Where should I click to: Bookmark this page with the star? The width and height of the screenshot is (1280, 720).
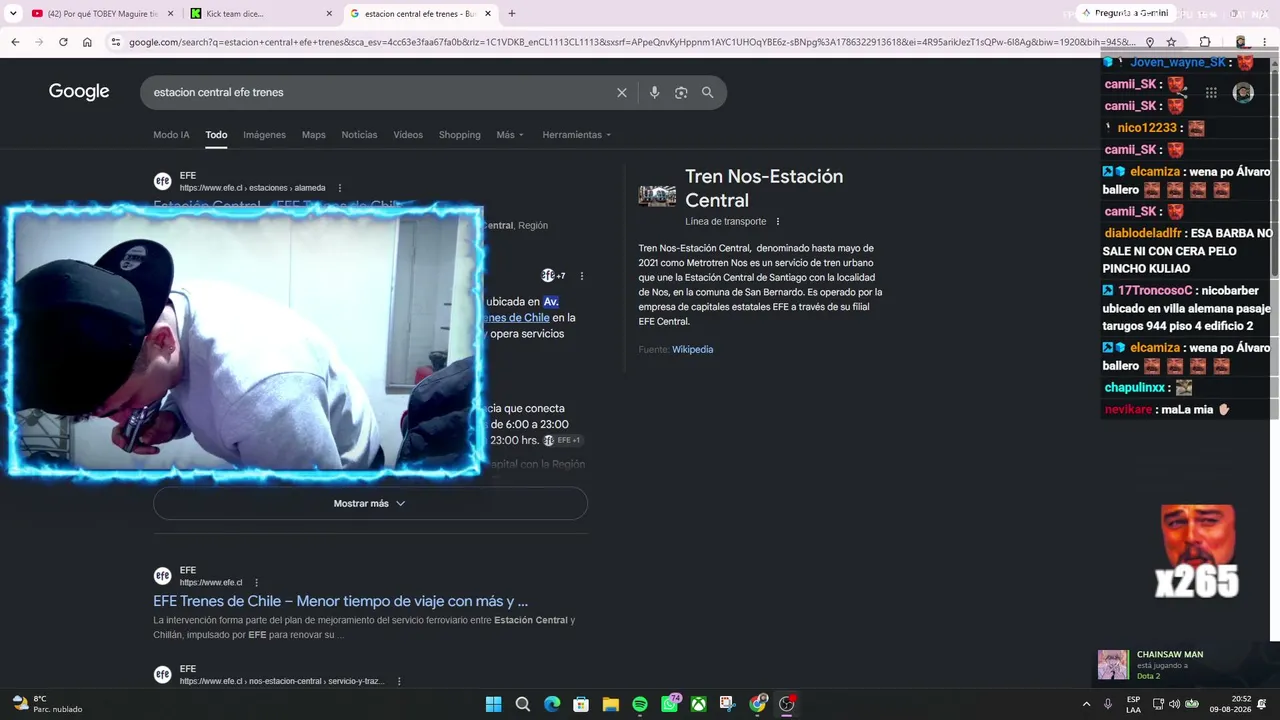pyautogui.click(x=1171, y=42)
